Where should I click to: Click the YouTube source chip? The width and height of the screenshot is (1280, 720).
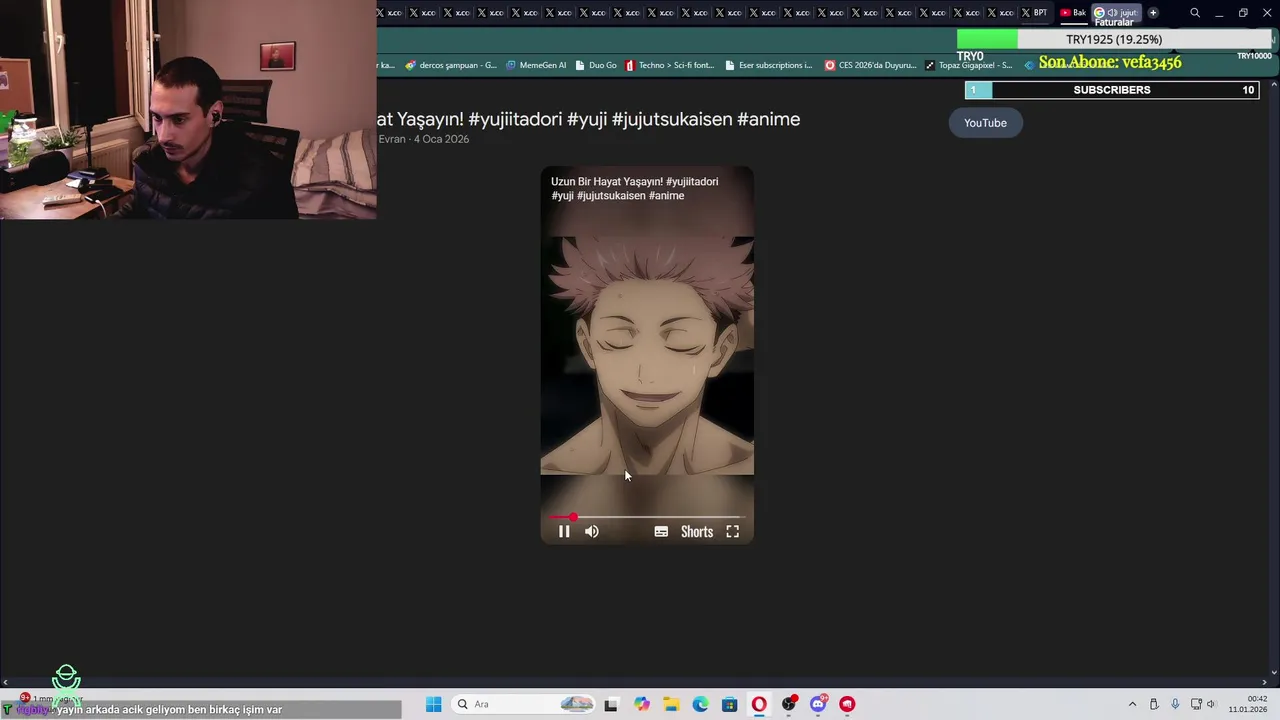[x=985, y=123]
